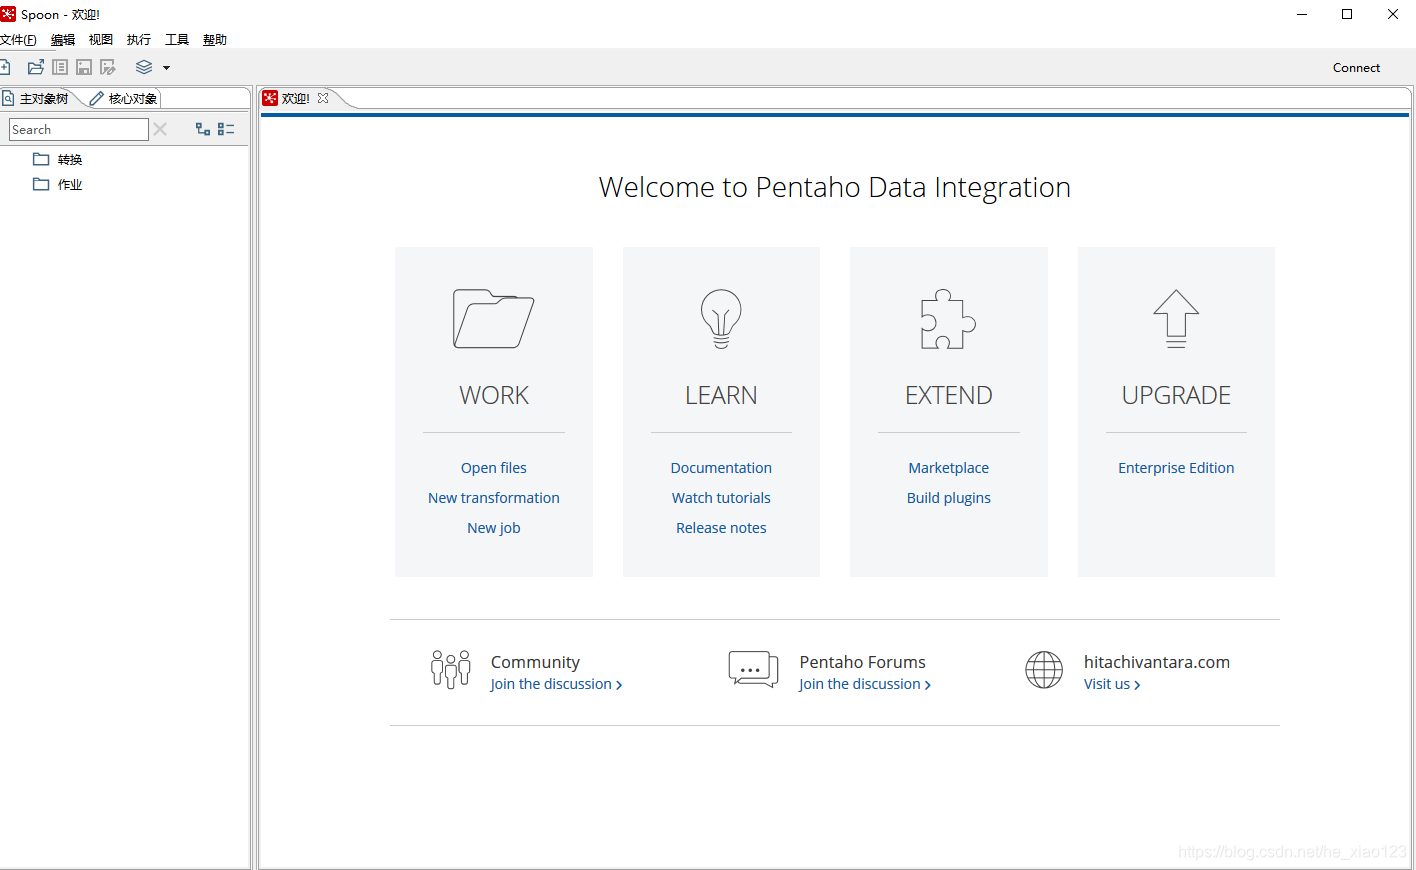The width and height of the screenshot is (1416, 870).
Task: Open the 帮助 menu
Action: pos(215,40)
